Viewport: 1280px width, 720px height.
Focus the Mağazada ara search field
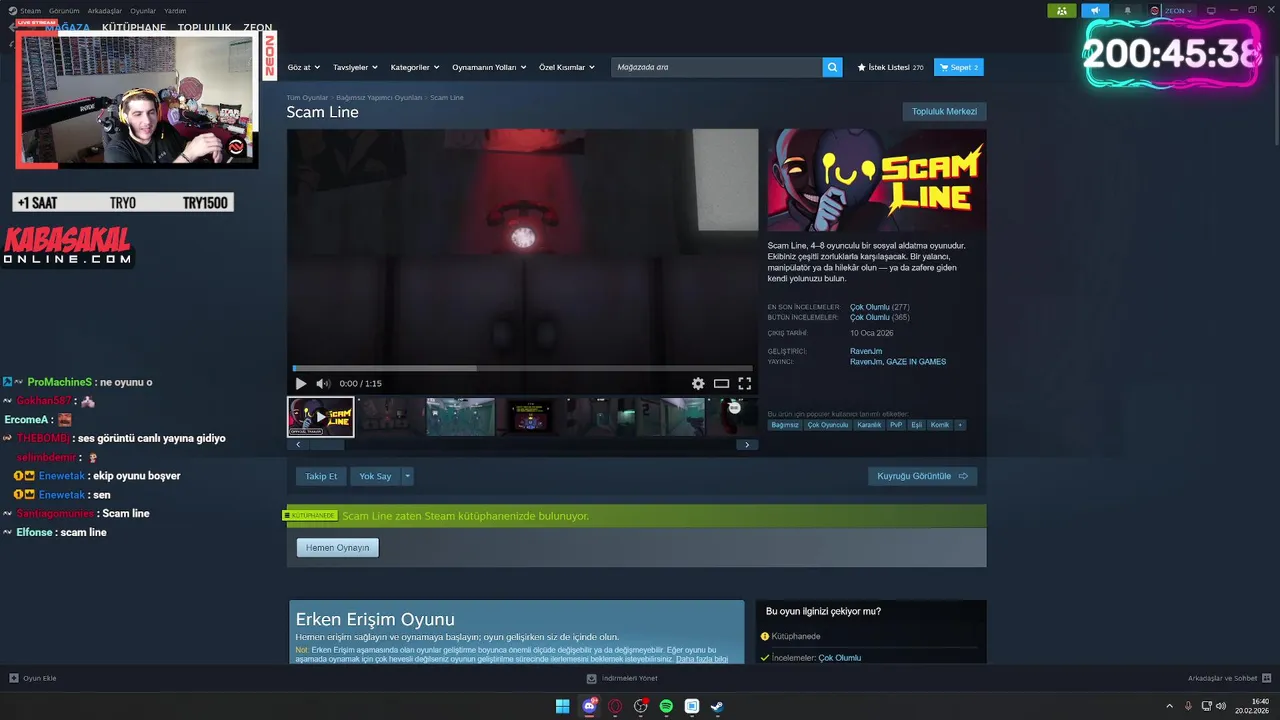[x=716, y=67]
